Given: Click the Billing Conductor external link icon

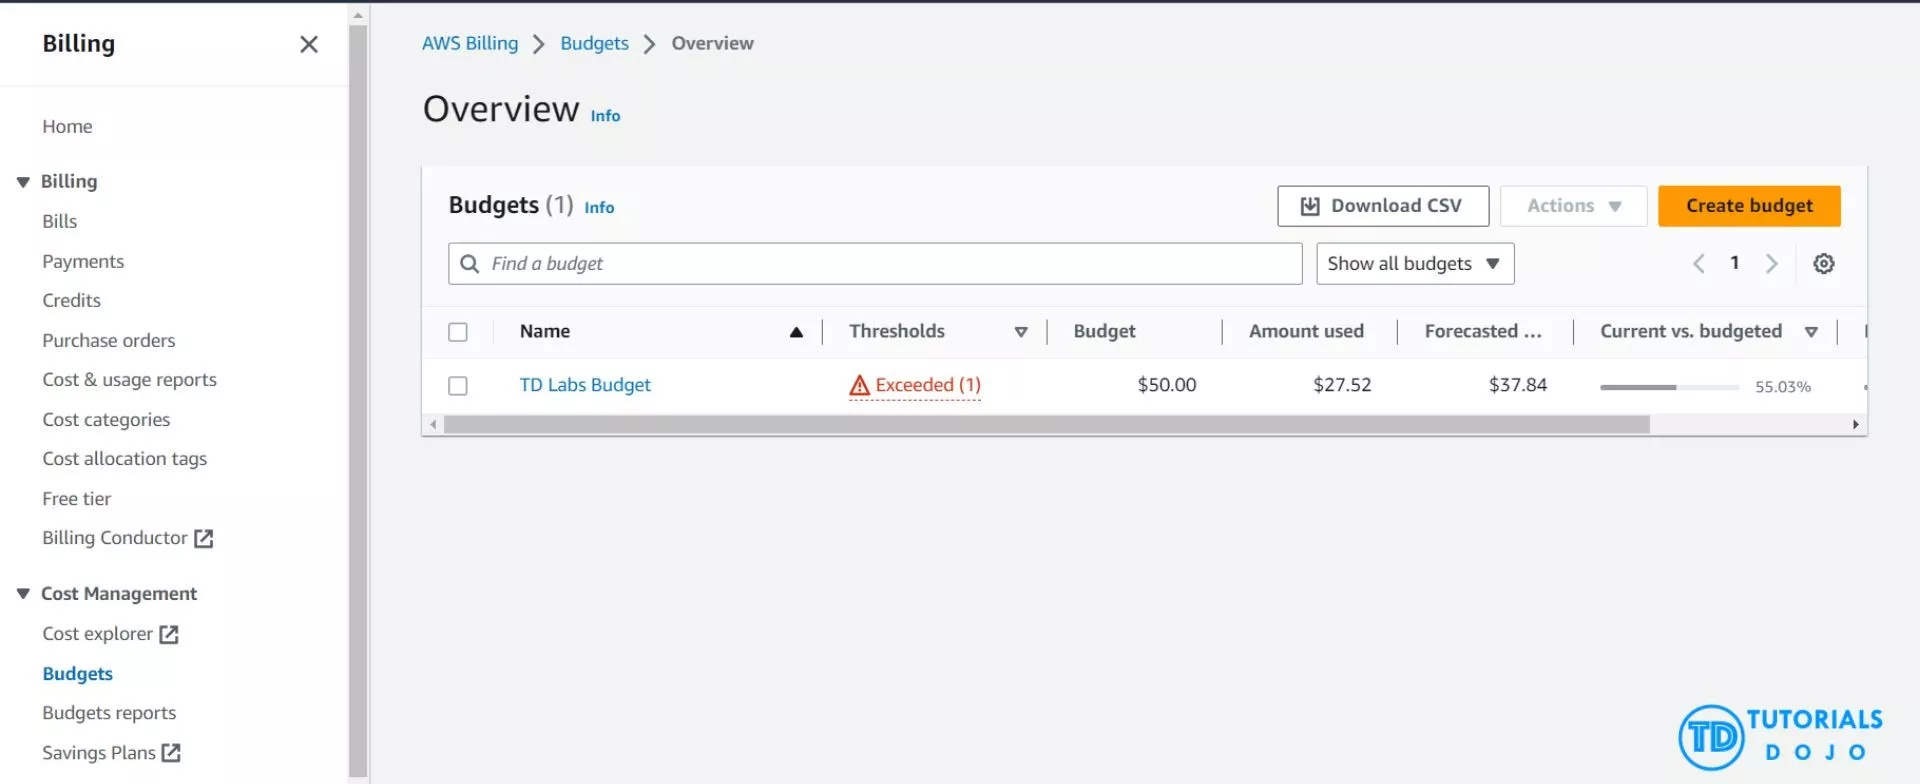Looking at the screenshot, I should (204, 539).
